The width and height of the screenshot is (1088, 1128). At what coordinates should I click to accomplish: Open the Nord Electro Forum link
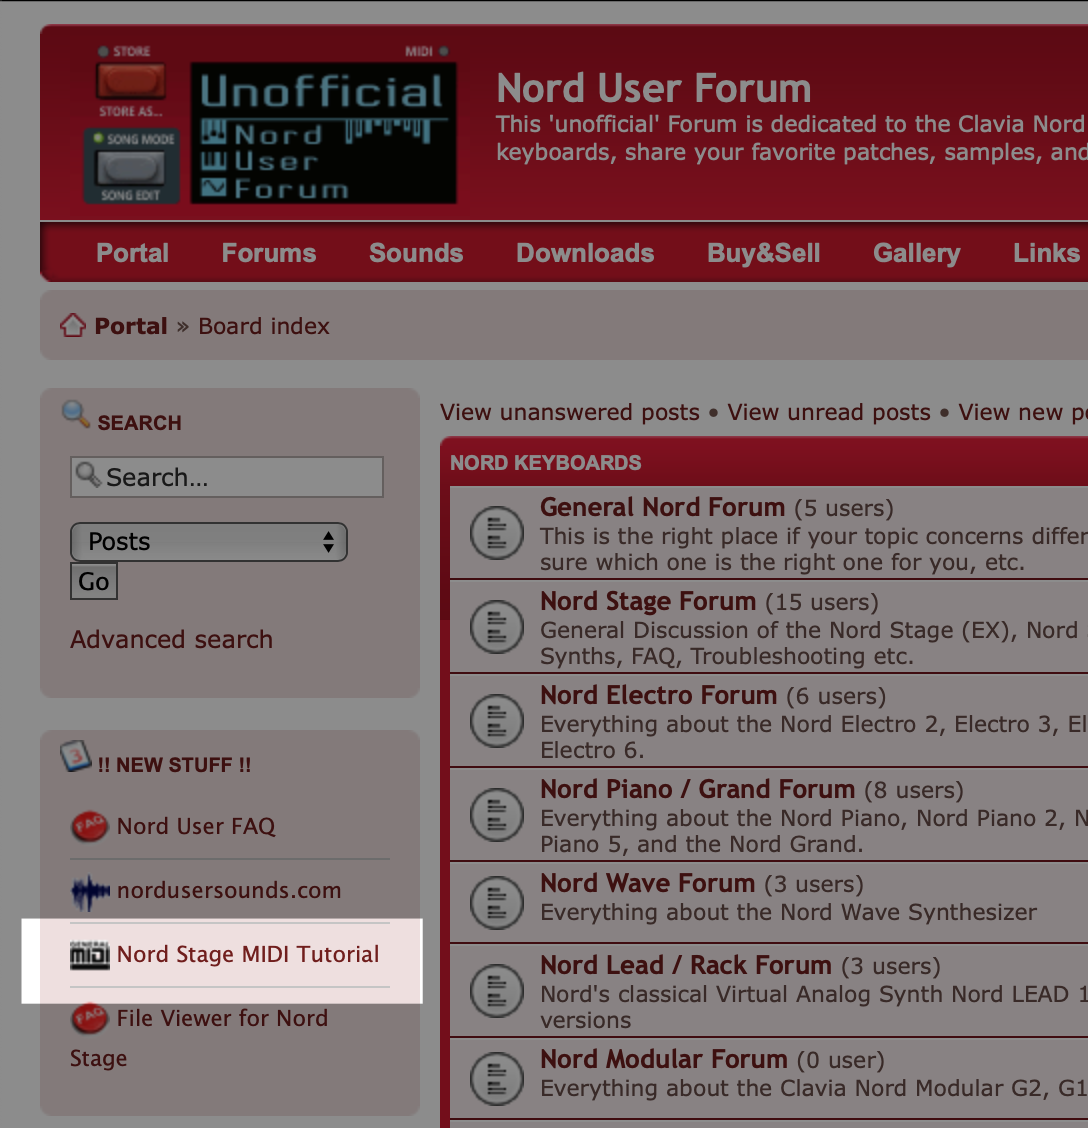point(659,696)
